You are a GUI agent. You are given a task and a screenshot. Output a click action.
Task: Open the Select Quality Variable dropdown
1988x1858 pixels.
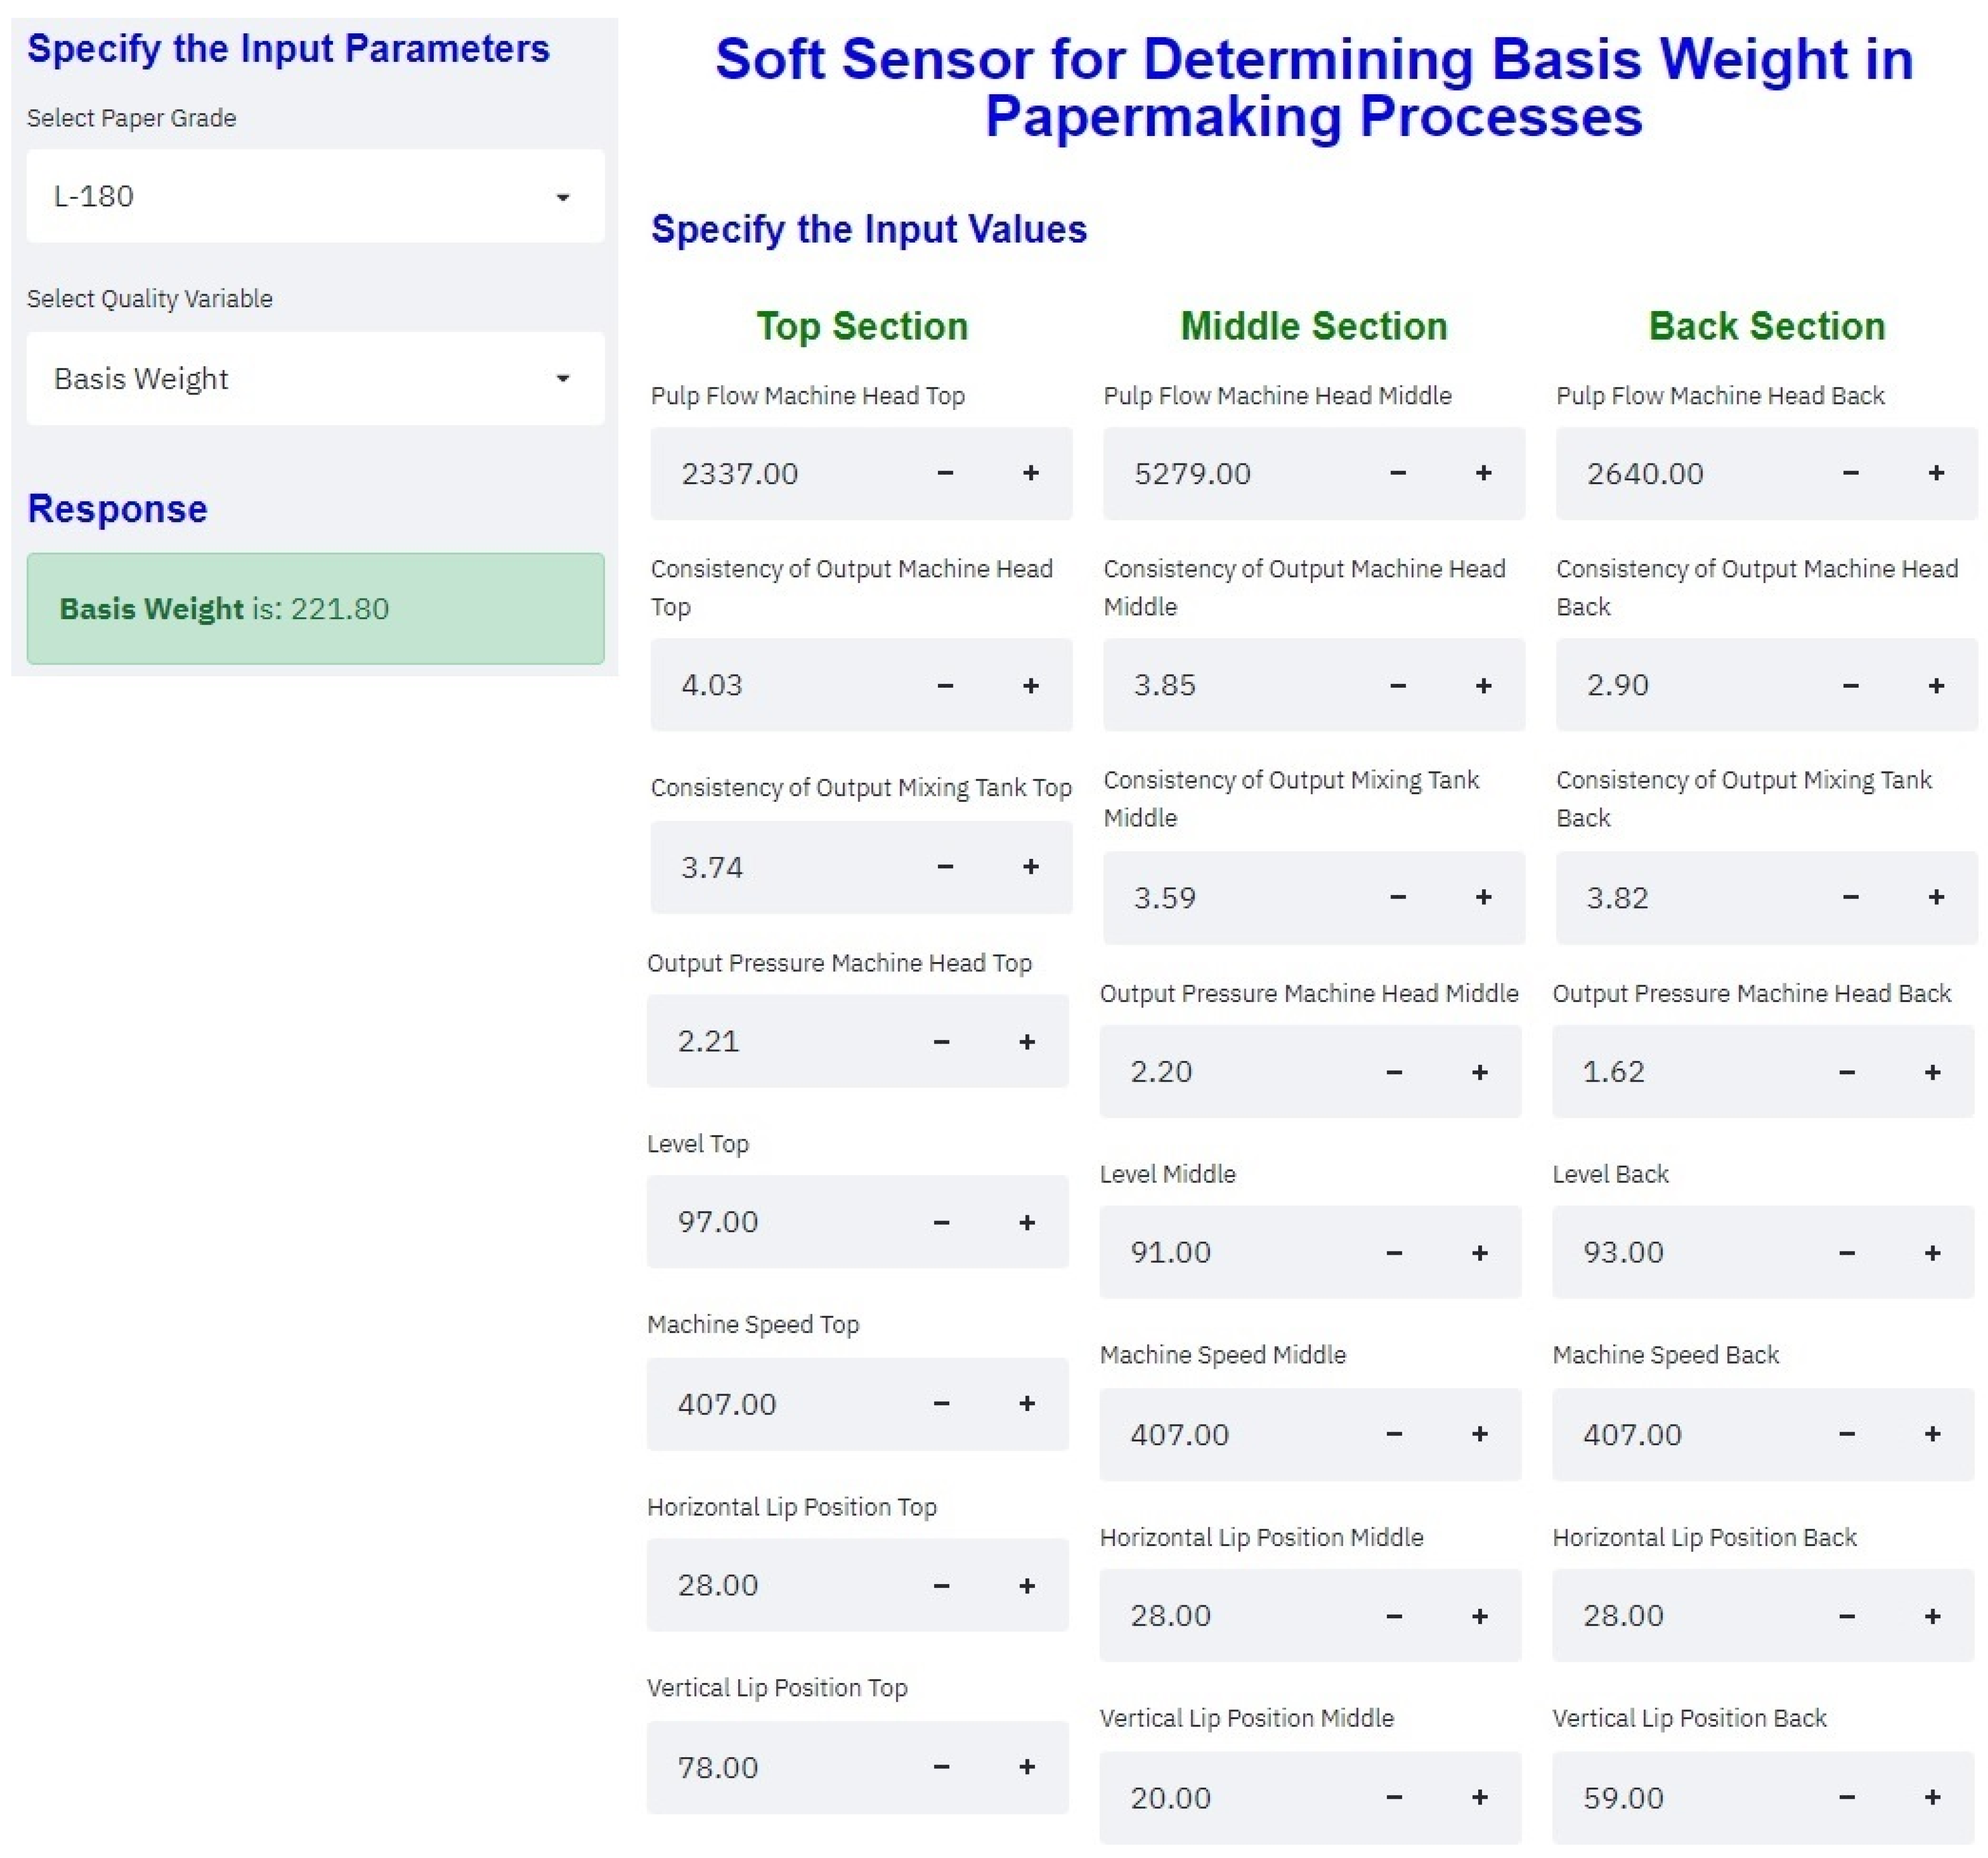pyautogui.click(x=315, y=378)
